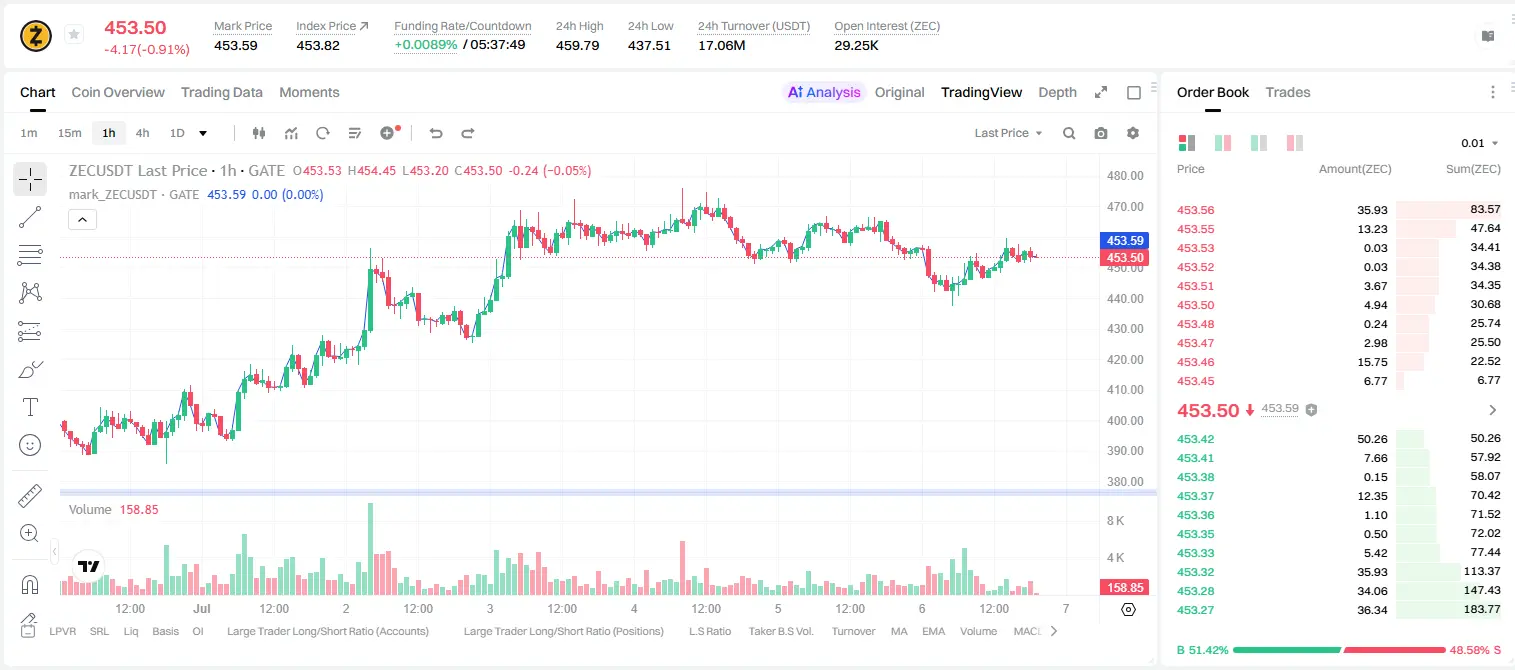Click the AI Analysis button
This screenshot has height=670, width=1515.
824,92
